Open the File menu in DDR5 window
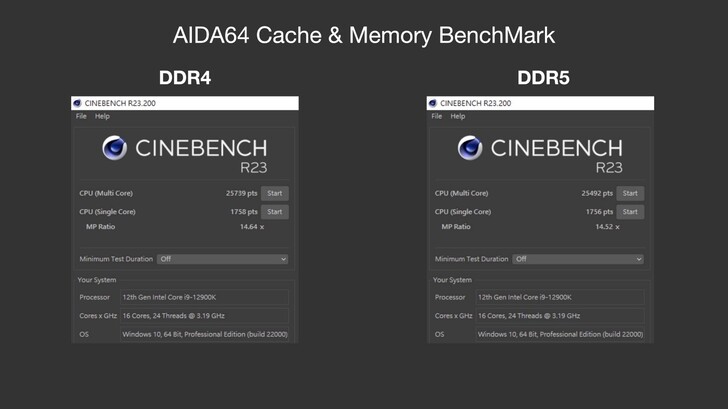The width and height of the screenshot is (728, 409). (437, 116)
